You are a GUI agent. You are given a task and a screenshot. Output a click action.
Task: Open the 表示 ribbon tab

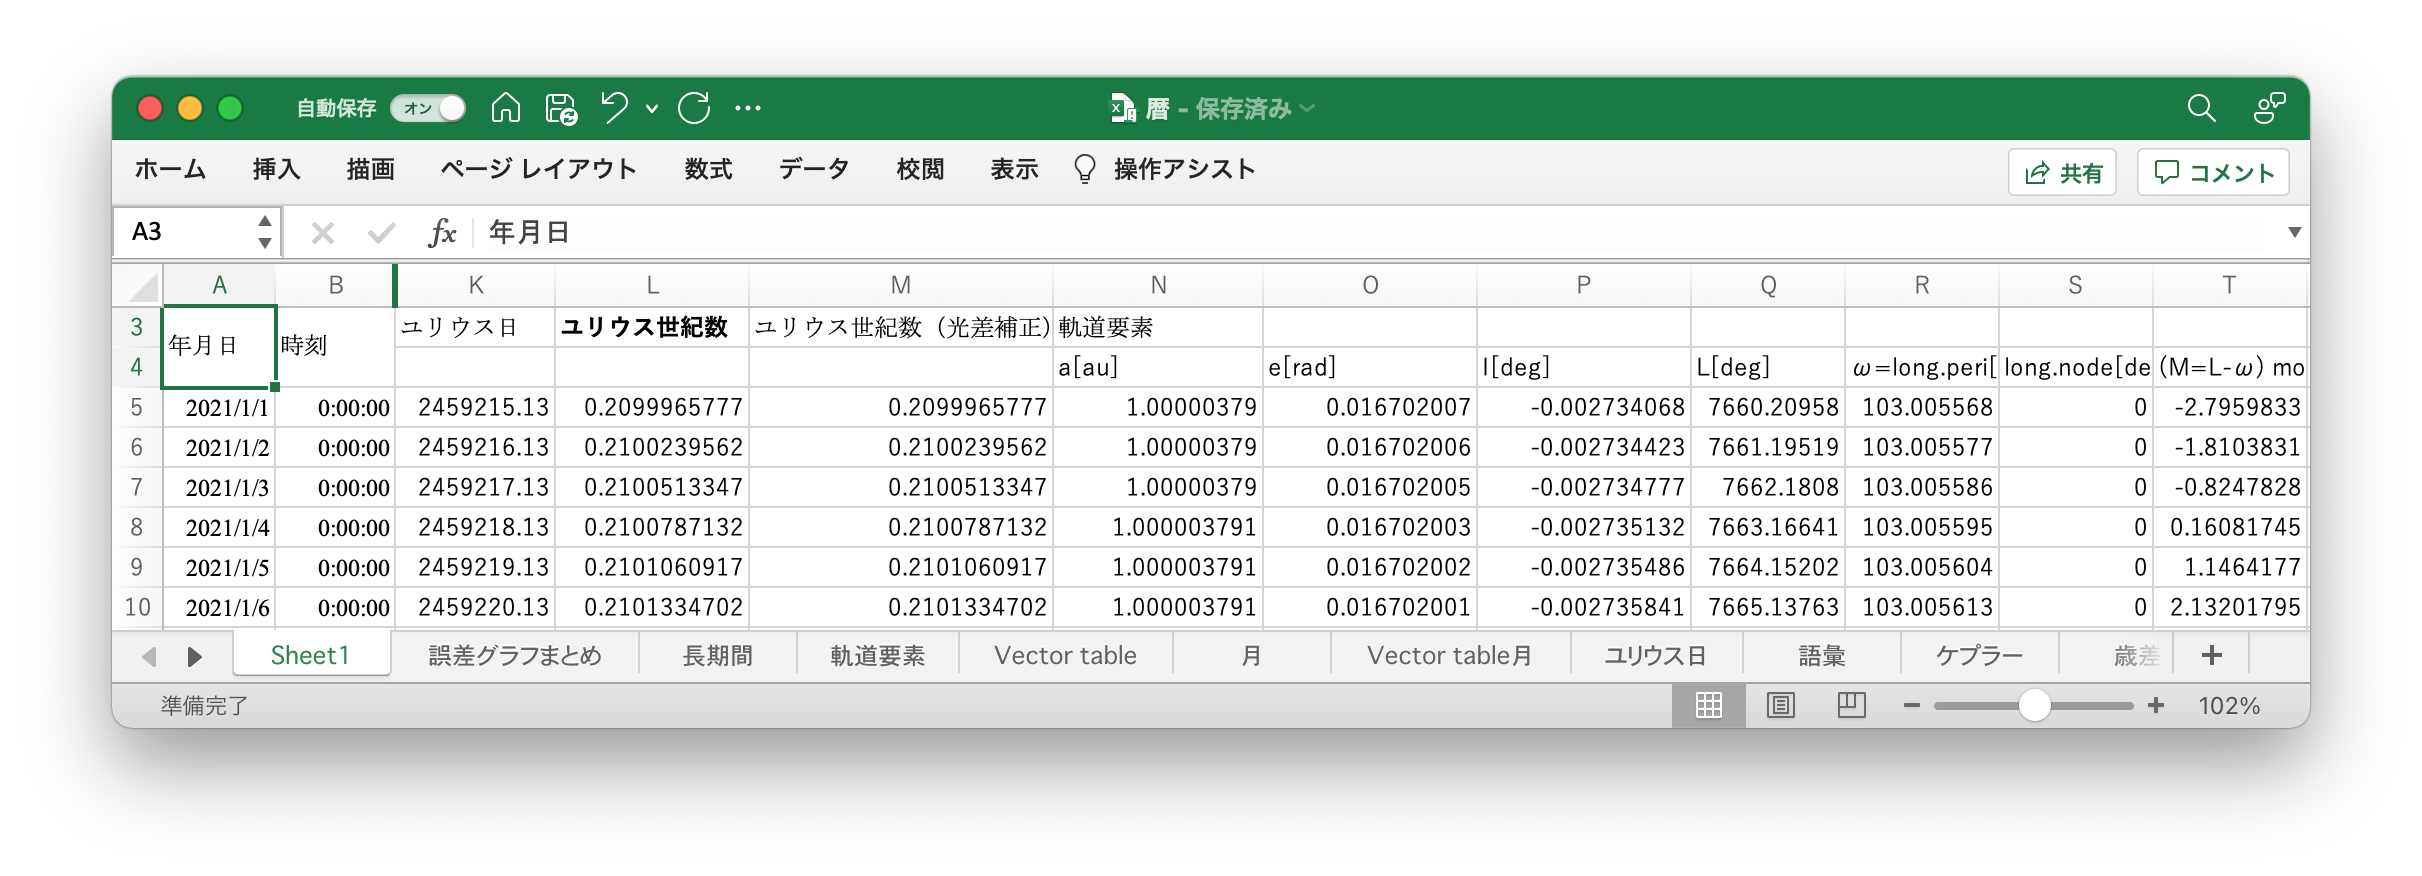point(1014,169)
